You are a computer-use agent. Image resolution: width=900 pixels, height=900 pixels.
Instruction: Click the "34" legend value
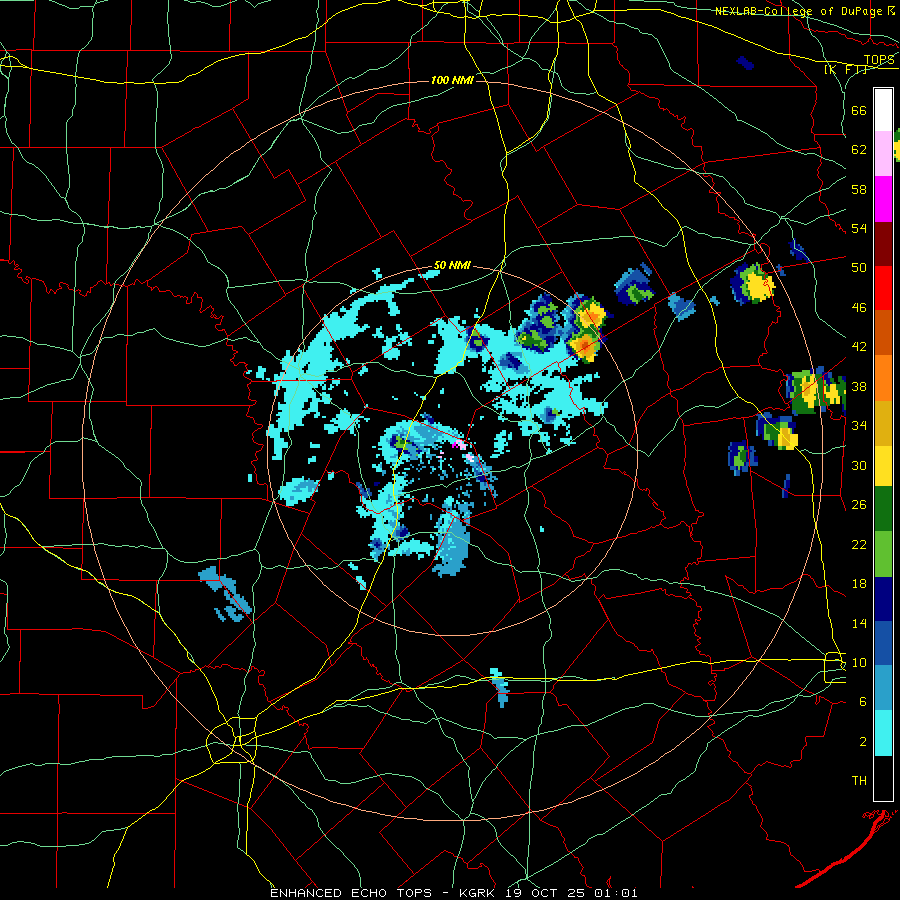pos(859,425)
